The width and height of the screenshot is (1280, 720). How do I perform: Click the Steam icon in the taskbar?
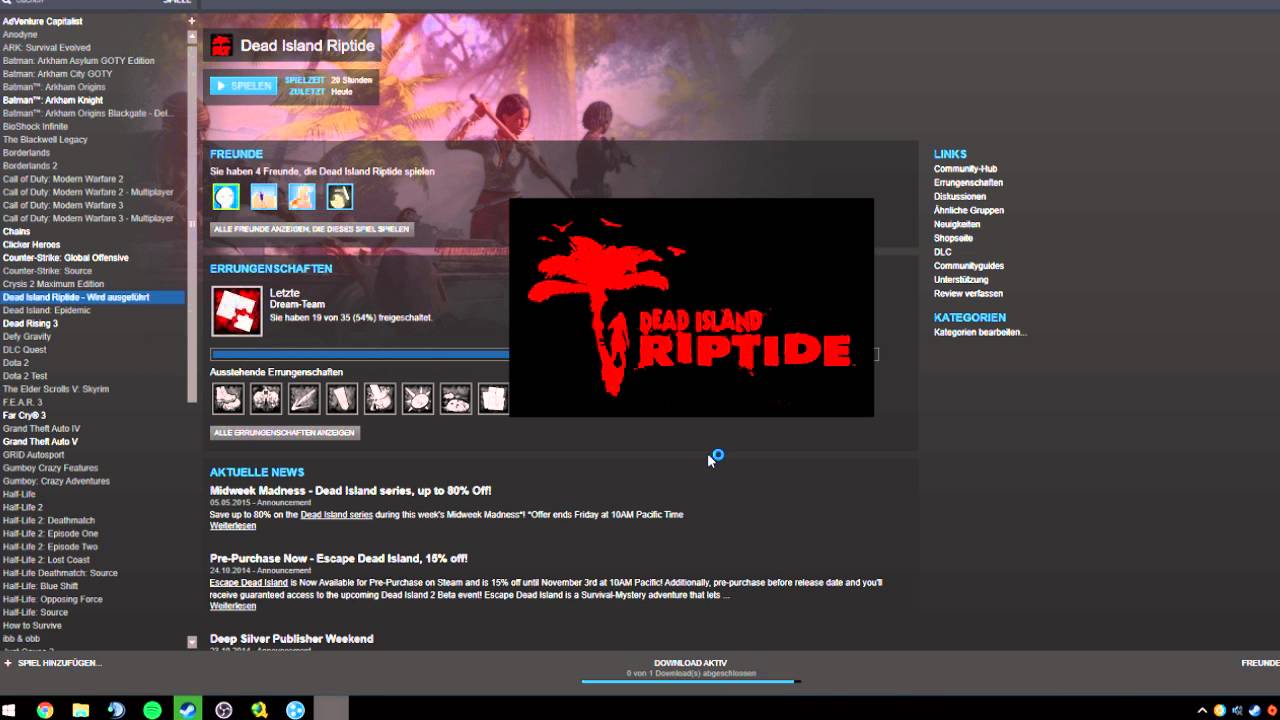188,710
